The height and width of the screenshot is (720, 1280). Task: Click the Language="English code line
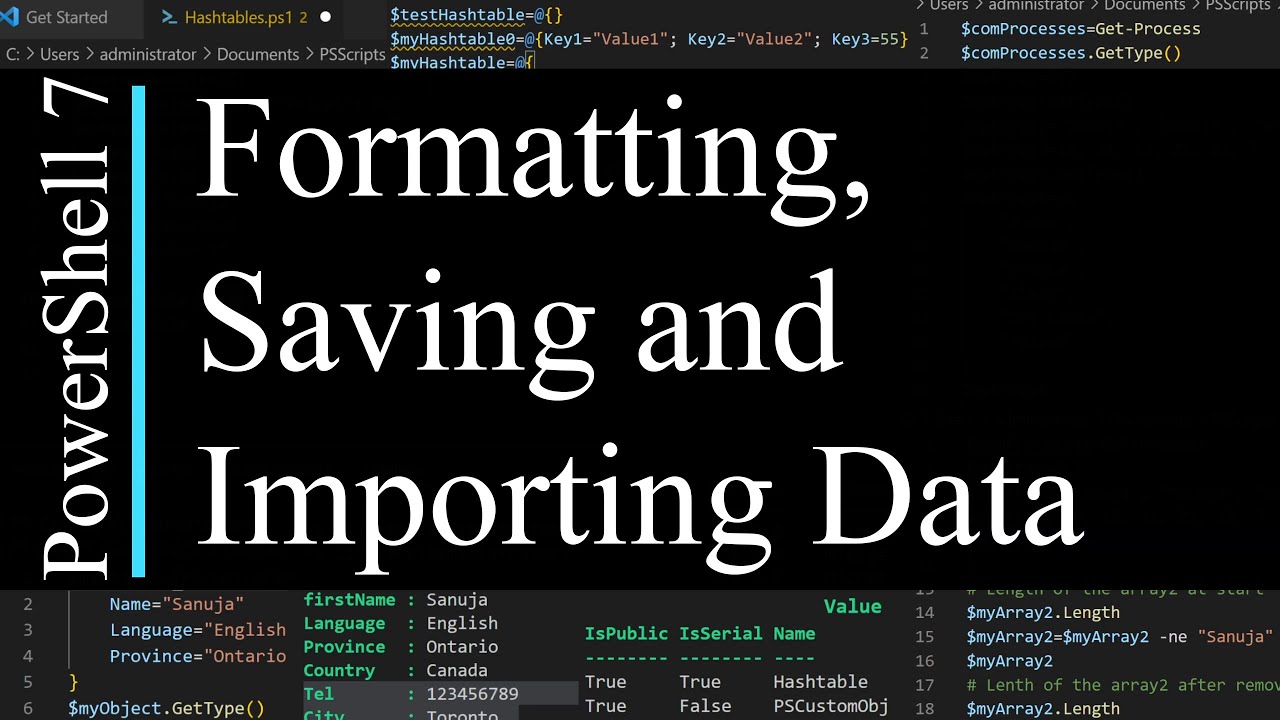(198, 630)
